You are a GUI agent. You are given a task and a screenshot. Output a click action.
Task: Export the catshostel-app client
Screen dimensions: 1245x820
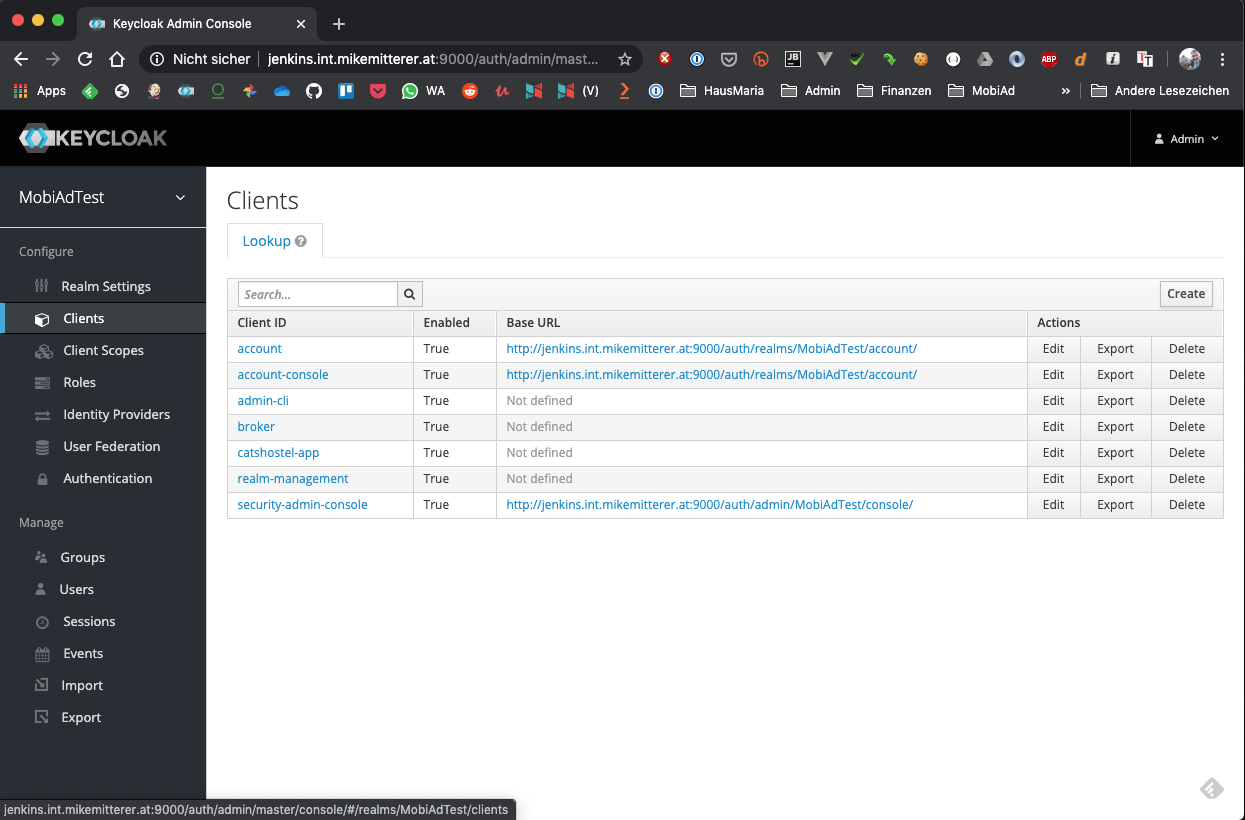pos(1116,453)
